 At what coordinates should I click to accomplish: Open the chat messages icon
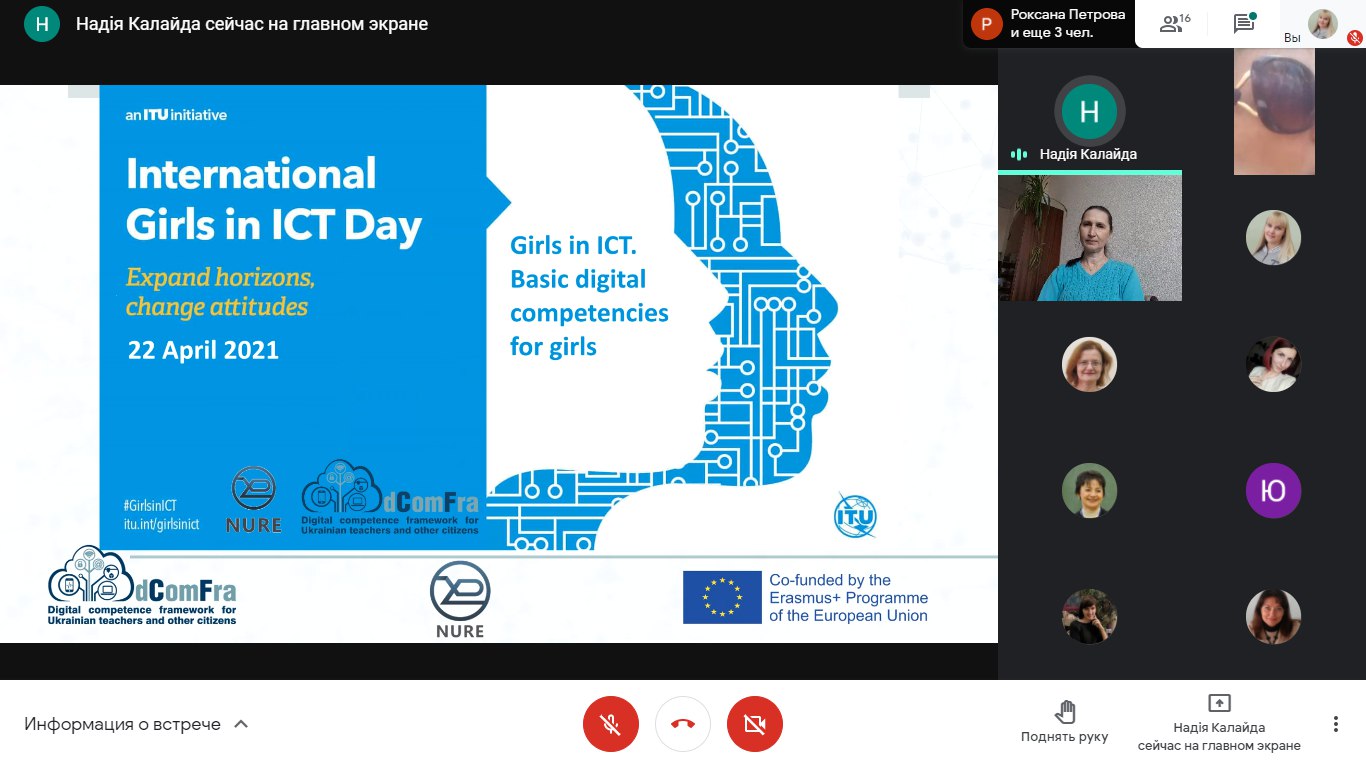tap(1244, 24)
